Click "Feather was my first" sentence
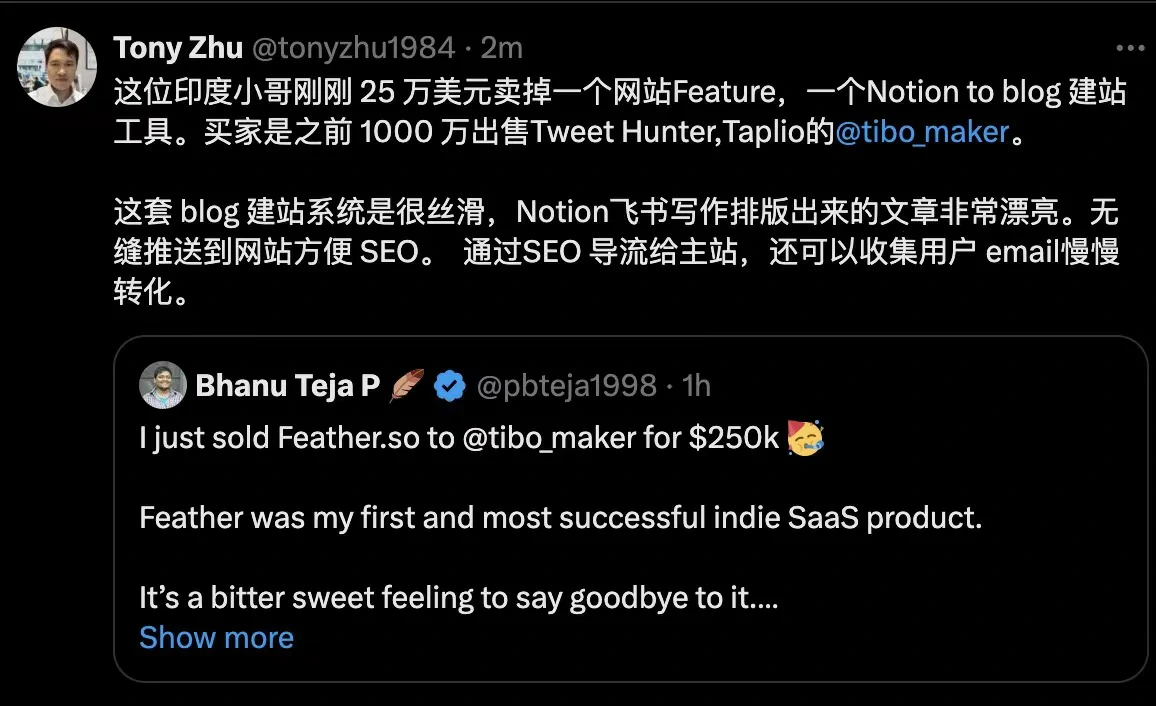Screen dimensions: 1156x706 (560, 518)
